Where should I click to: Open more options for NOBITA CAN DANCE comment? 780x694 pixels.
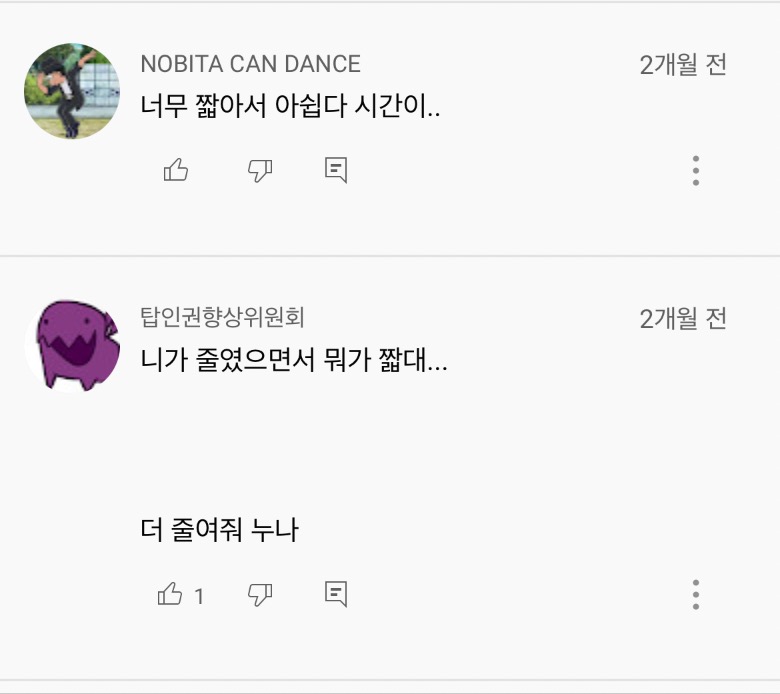pyautogui.click(x=696, y=171)
